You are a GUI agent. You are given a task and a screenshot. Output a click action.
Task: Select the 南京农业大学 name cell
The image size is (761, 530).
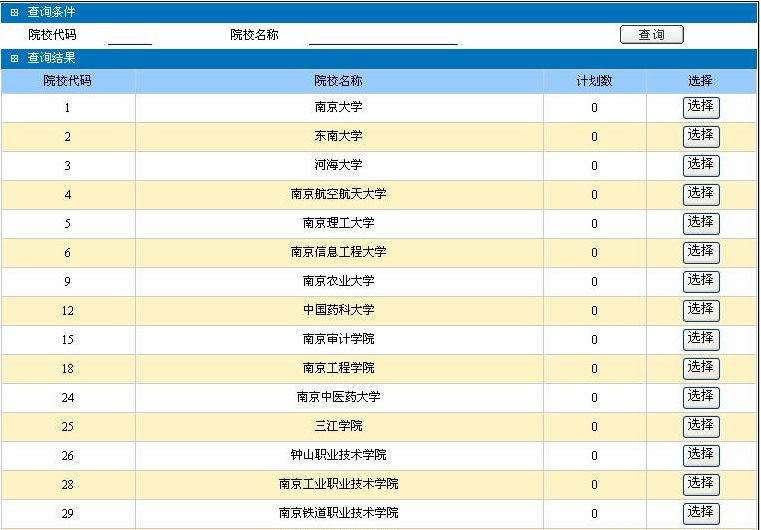pos(339,282)
